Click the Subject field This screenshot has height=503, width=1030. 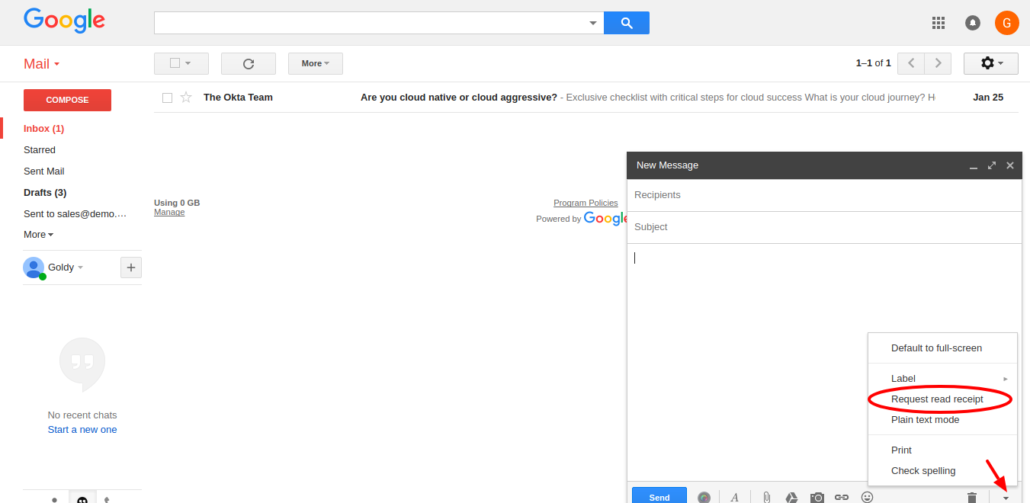(824, 227)
